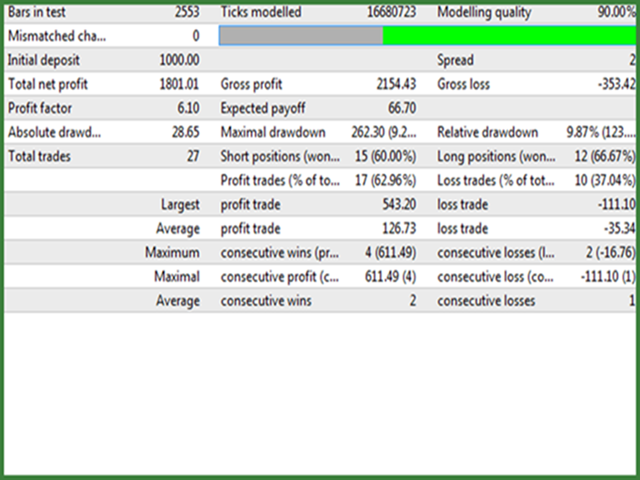Click the 'Ticks modelled' label
This screenshot has height=480, width=640.
pyautogui.click(x=261, y=12)
